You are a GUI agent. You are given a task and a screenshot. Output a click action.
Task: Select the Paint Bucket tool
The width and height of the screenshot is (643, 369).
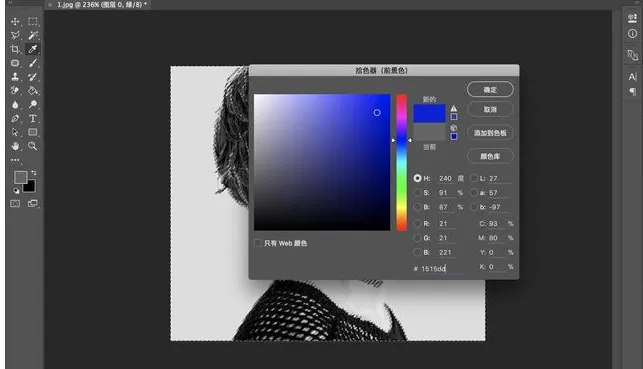click(x=33, y=90)
